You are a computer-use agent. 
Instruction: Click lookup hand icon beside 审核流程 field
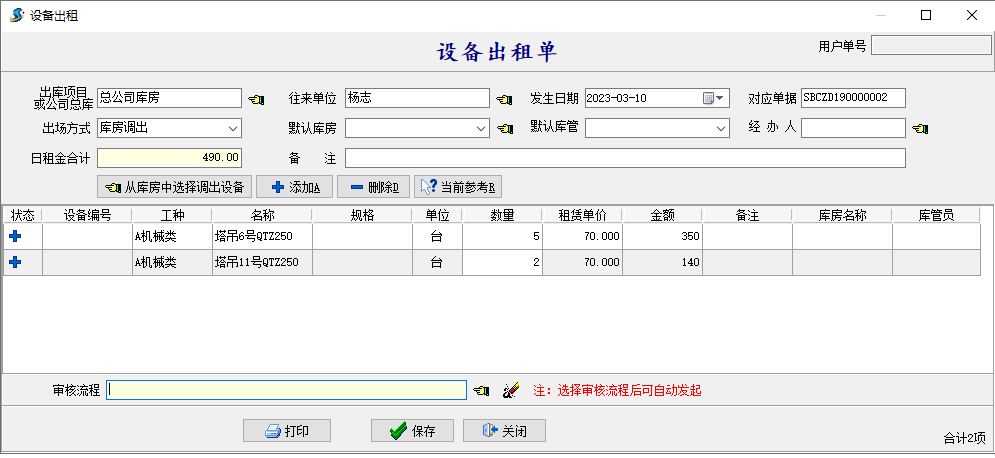click(482, 390)
